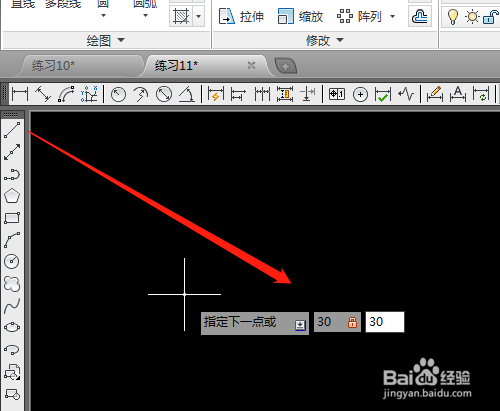The width and height of the screenshot is (500, 411).
Task: Click the Aligned dimension icon
Action: (43, 94)
